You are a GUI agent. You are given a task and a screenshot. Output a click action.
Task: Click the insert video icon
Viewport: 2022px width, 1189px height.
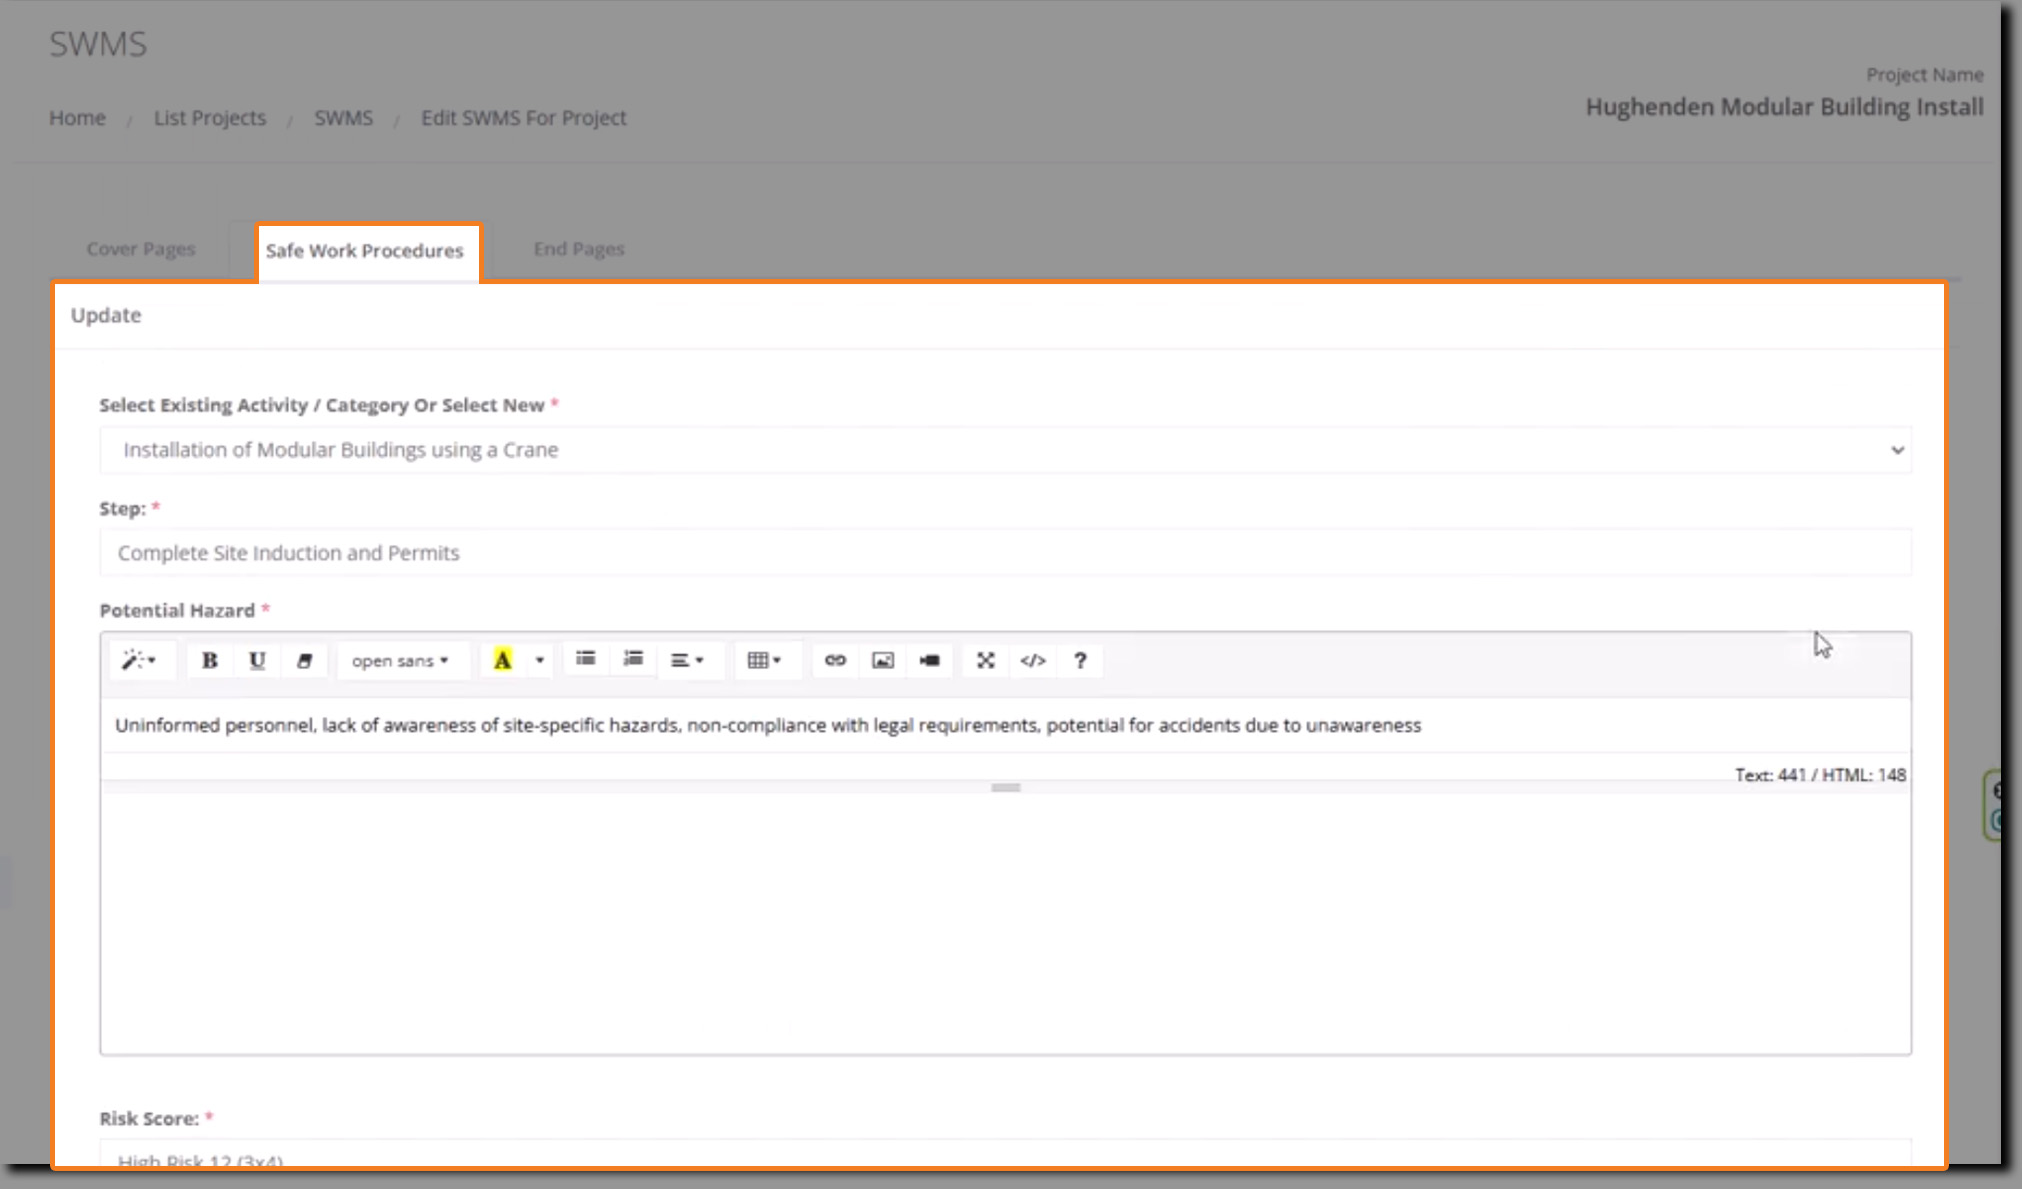pyautogui.click(x=929, y=660)
